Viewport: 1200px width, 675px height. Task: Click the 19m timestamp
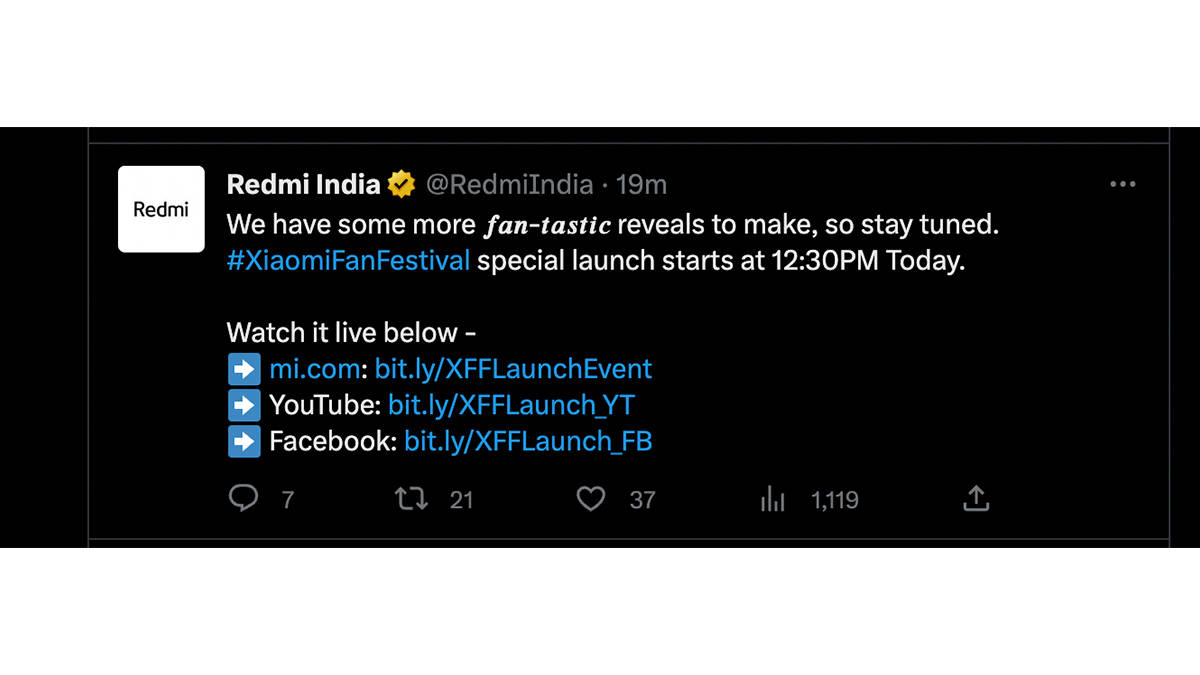641,185
